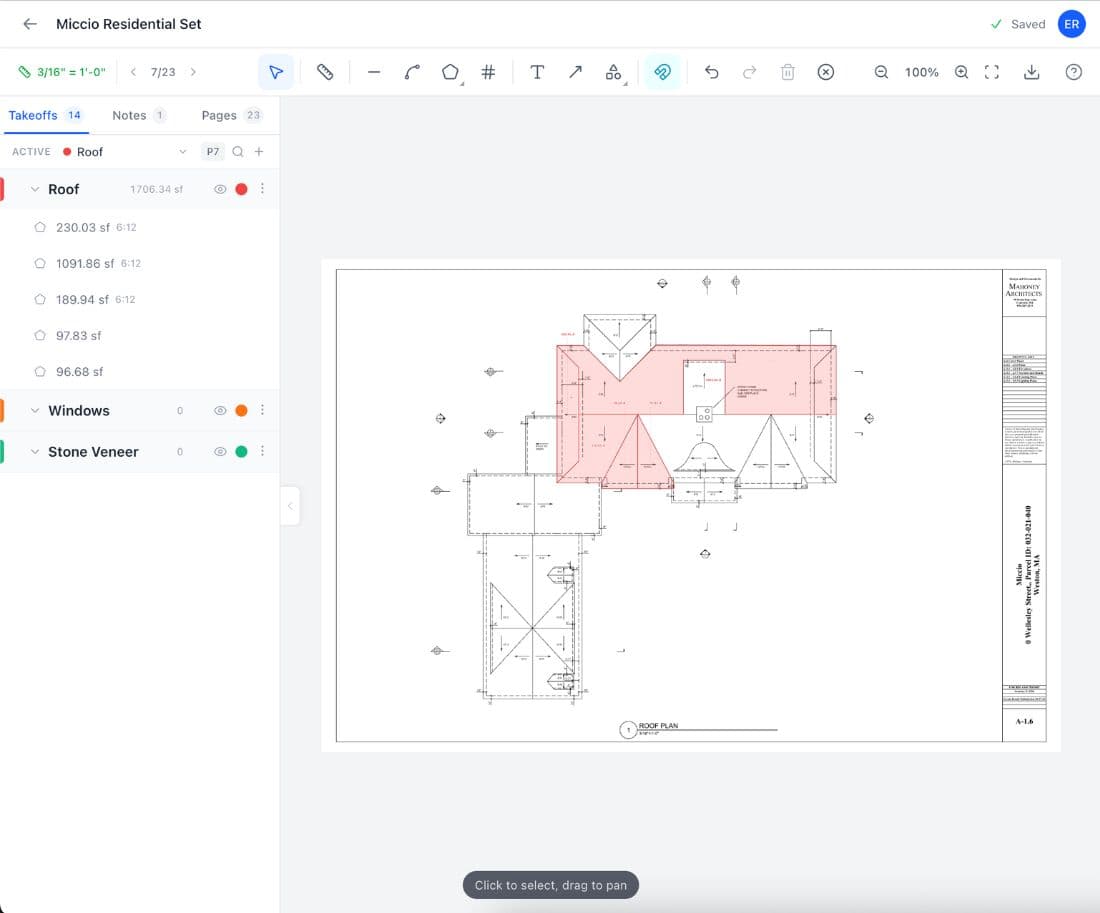1100x913 pixels.
Task: Switch to the Pages tab
Action: coord(219,115)
